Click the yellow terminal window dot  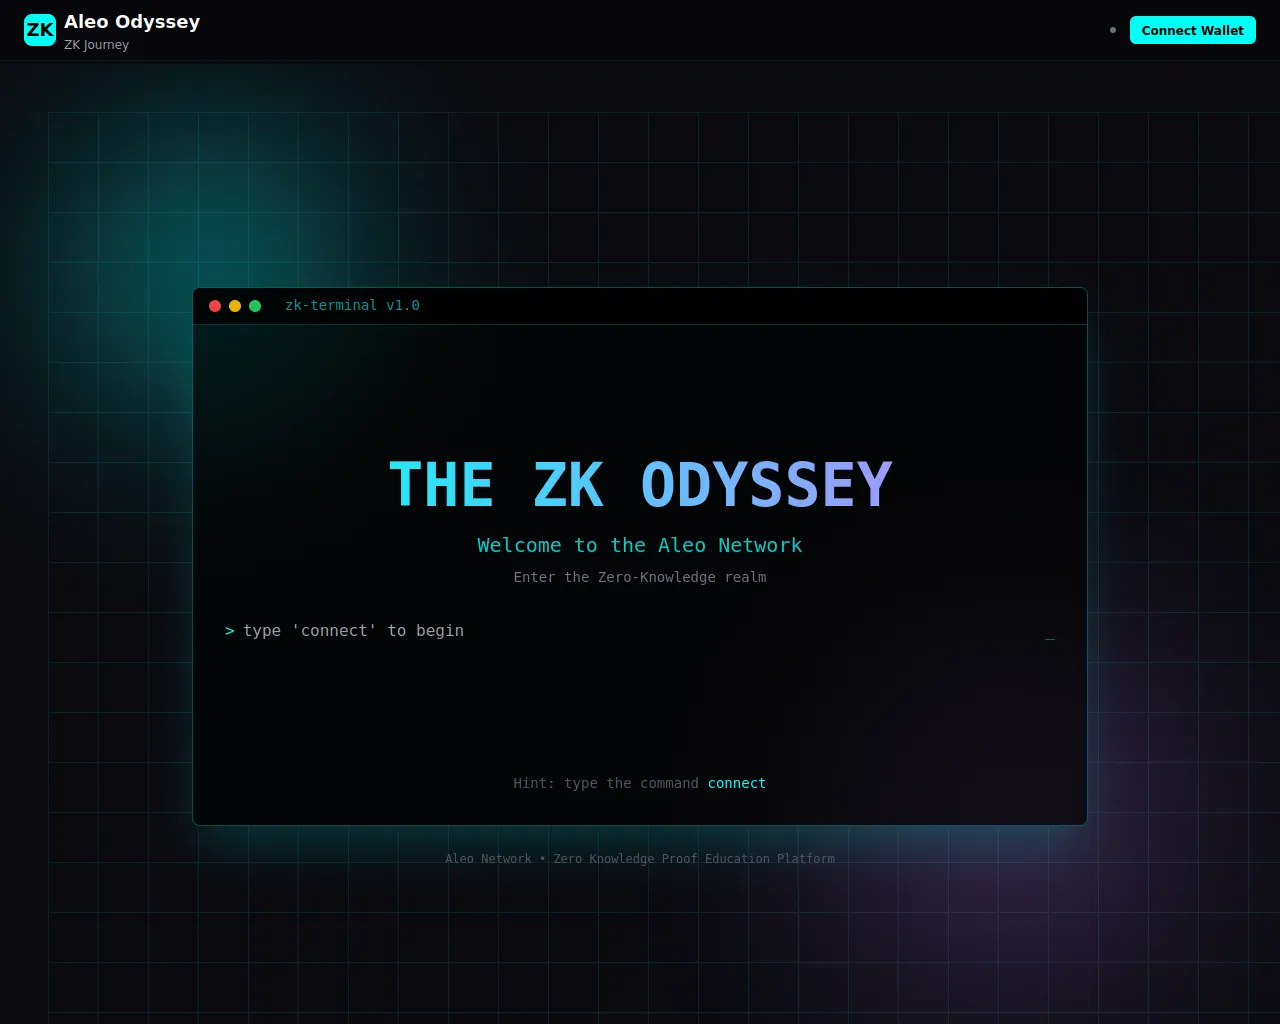[235, 306]
